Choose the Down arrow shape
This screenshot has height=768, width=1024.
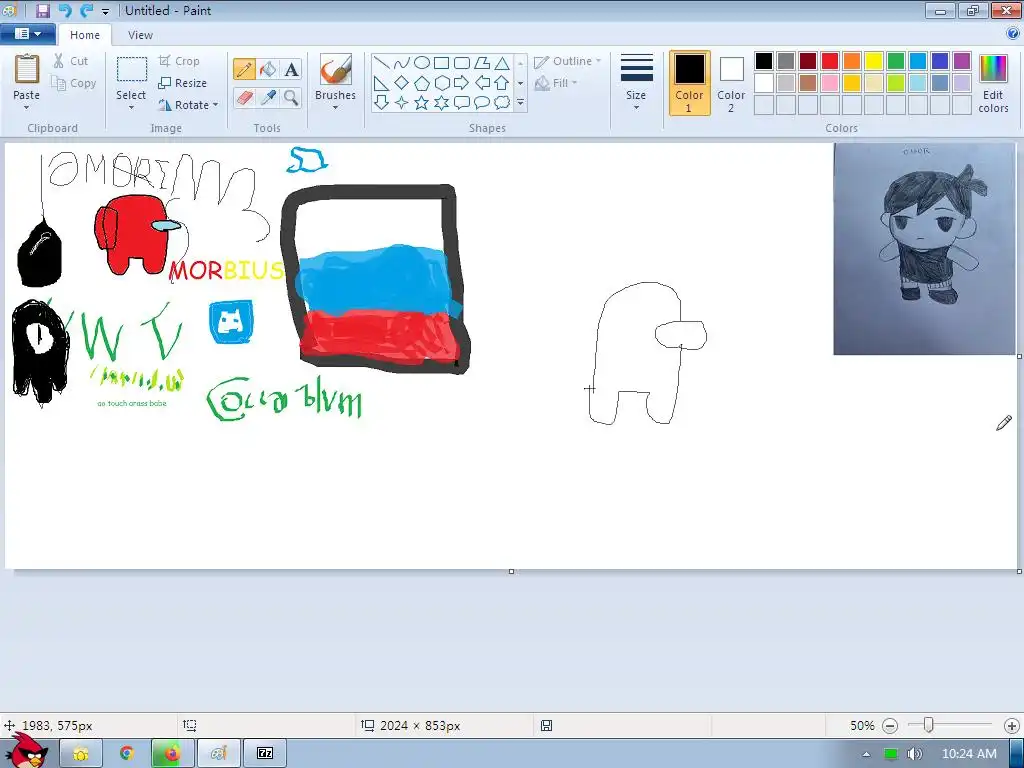click(x=382, y=103)
